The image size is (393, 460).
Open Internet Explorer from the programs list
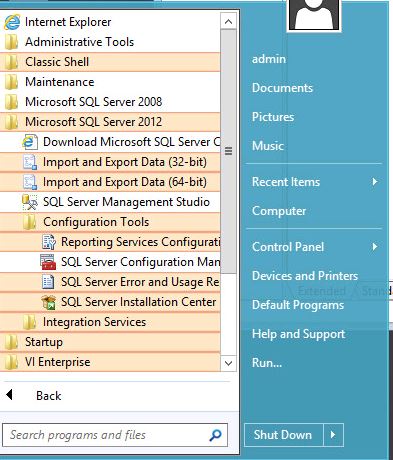pos(68,22)
